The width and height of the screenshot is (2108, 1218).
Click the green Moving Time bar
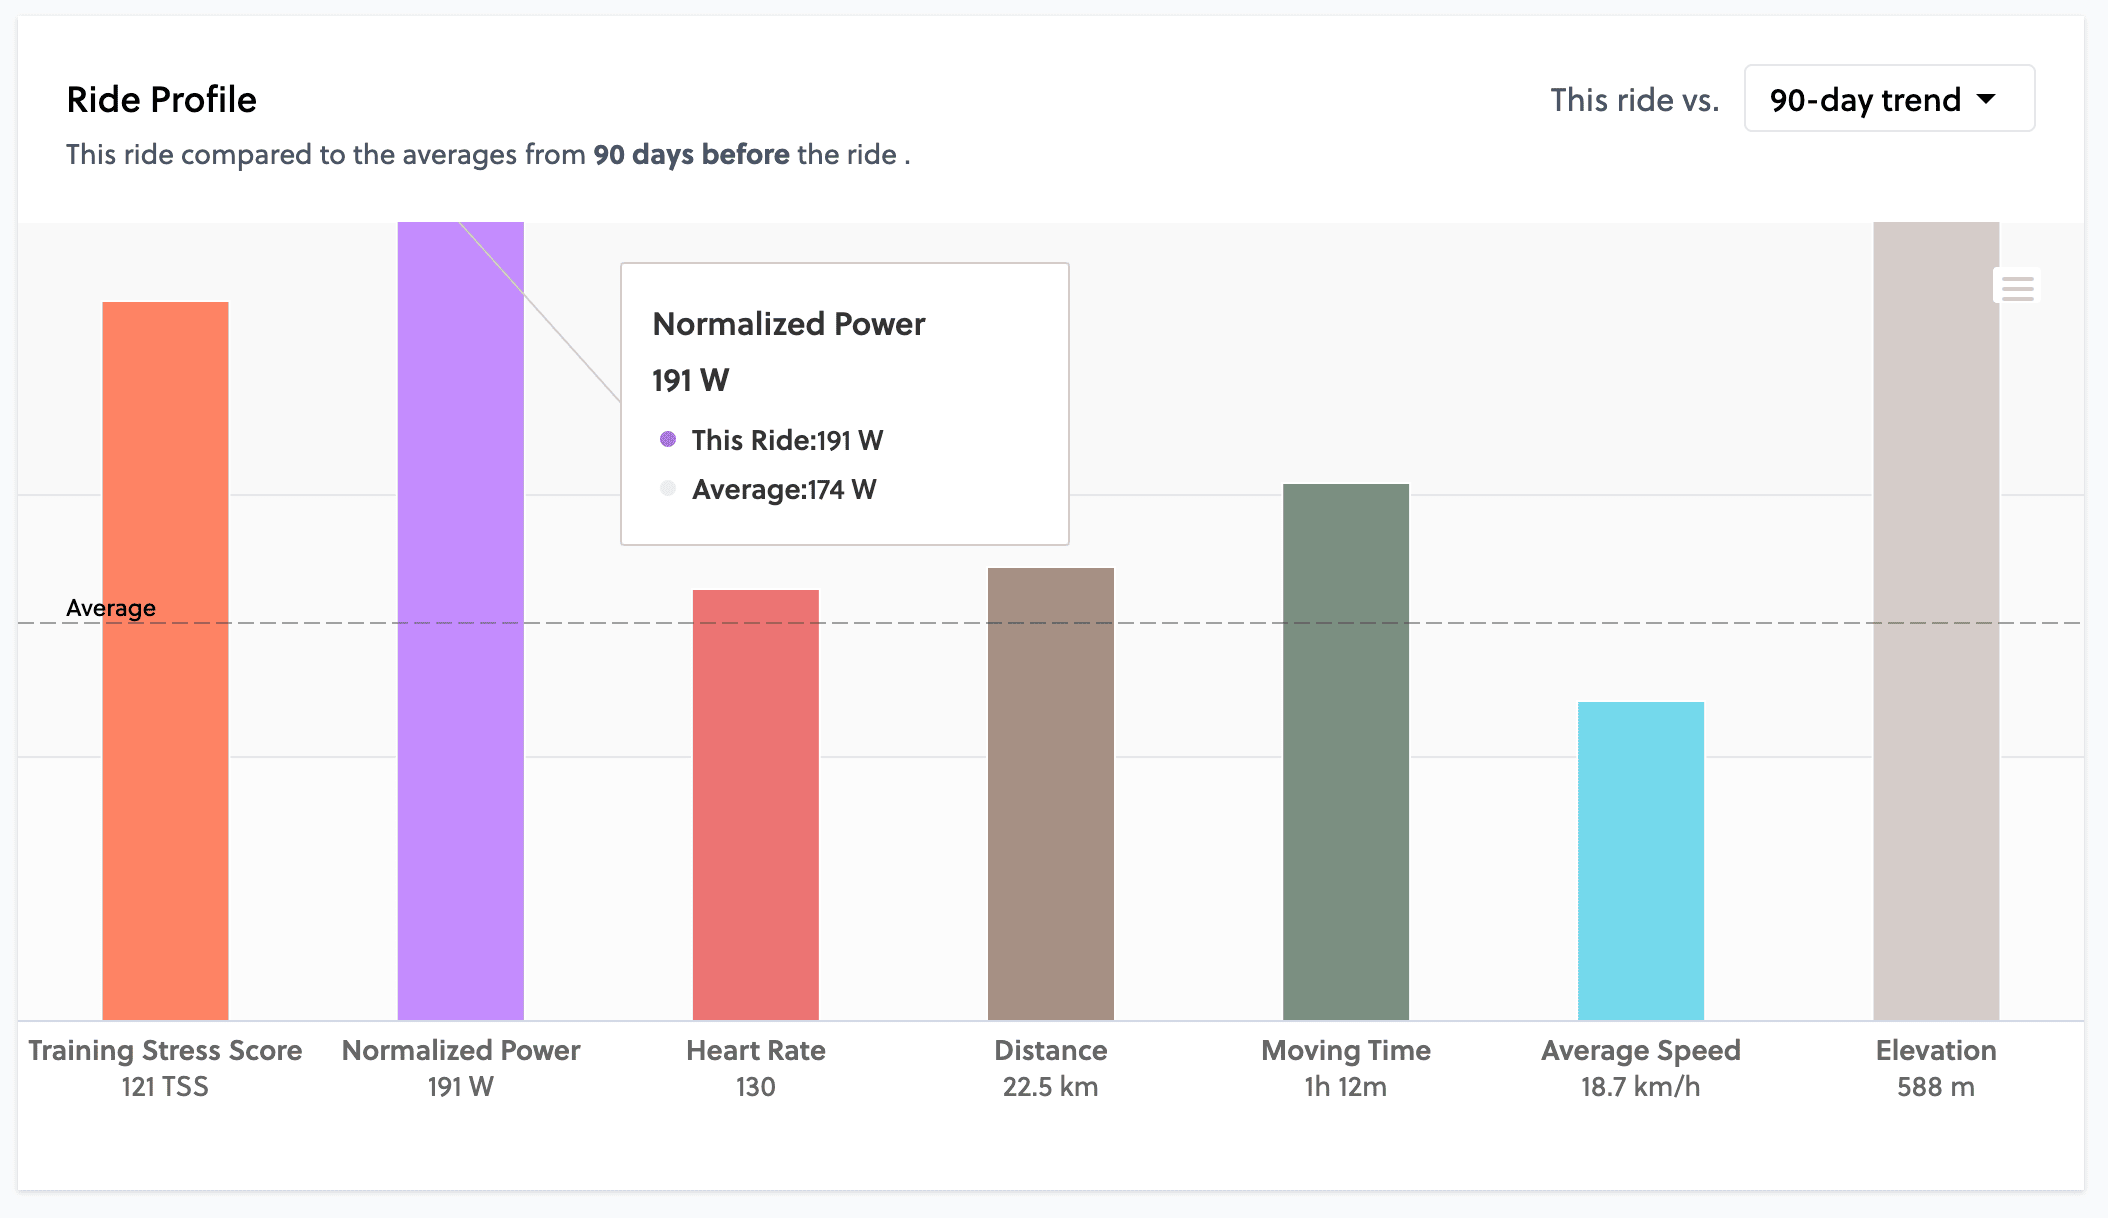[x=1345, y=750]
